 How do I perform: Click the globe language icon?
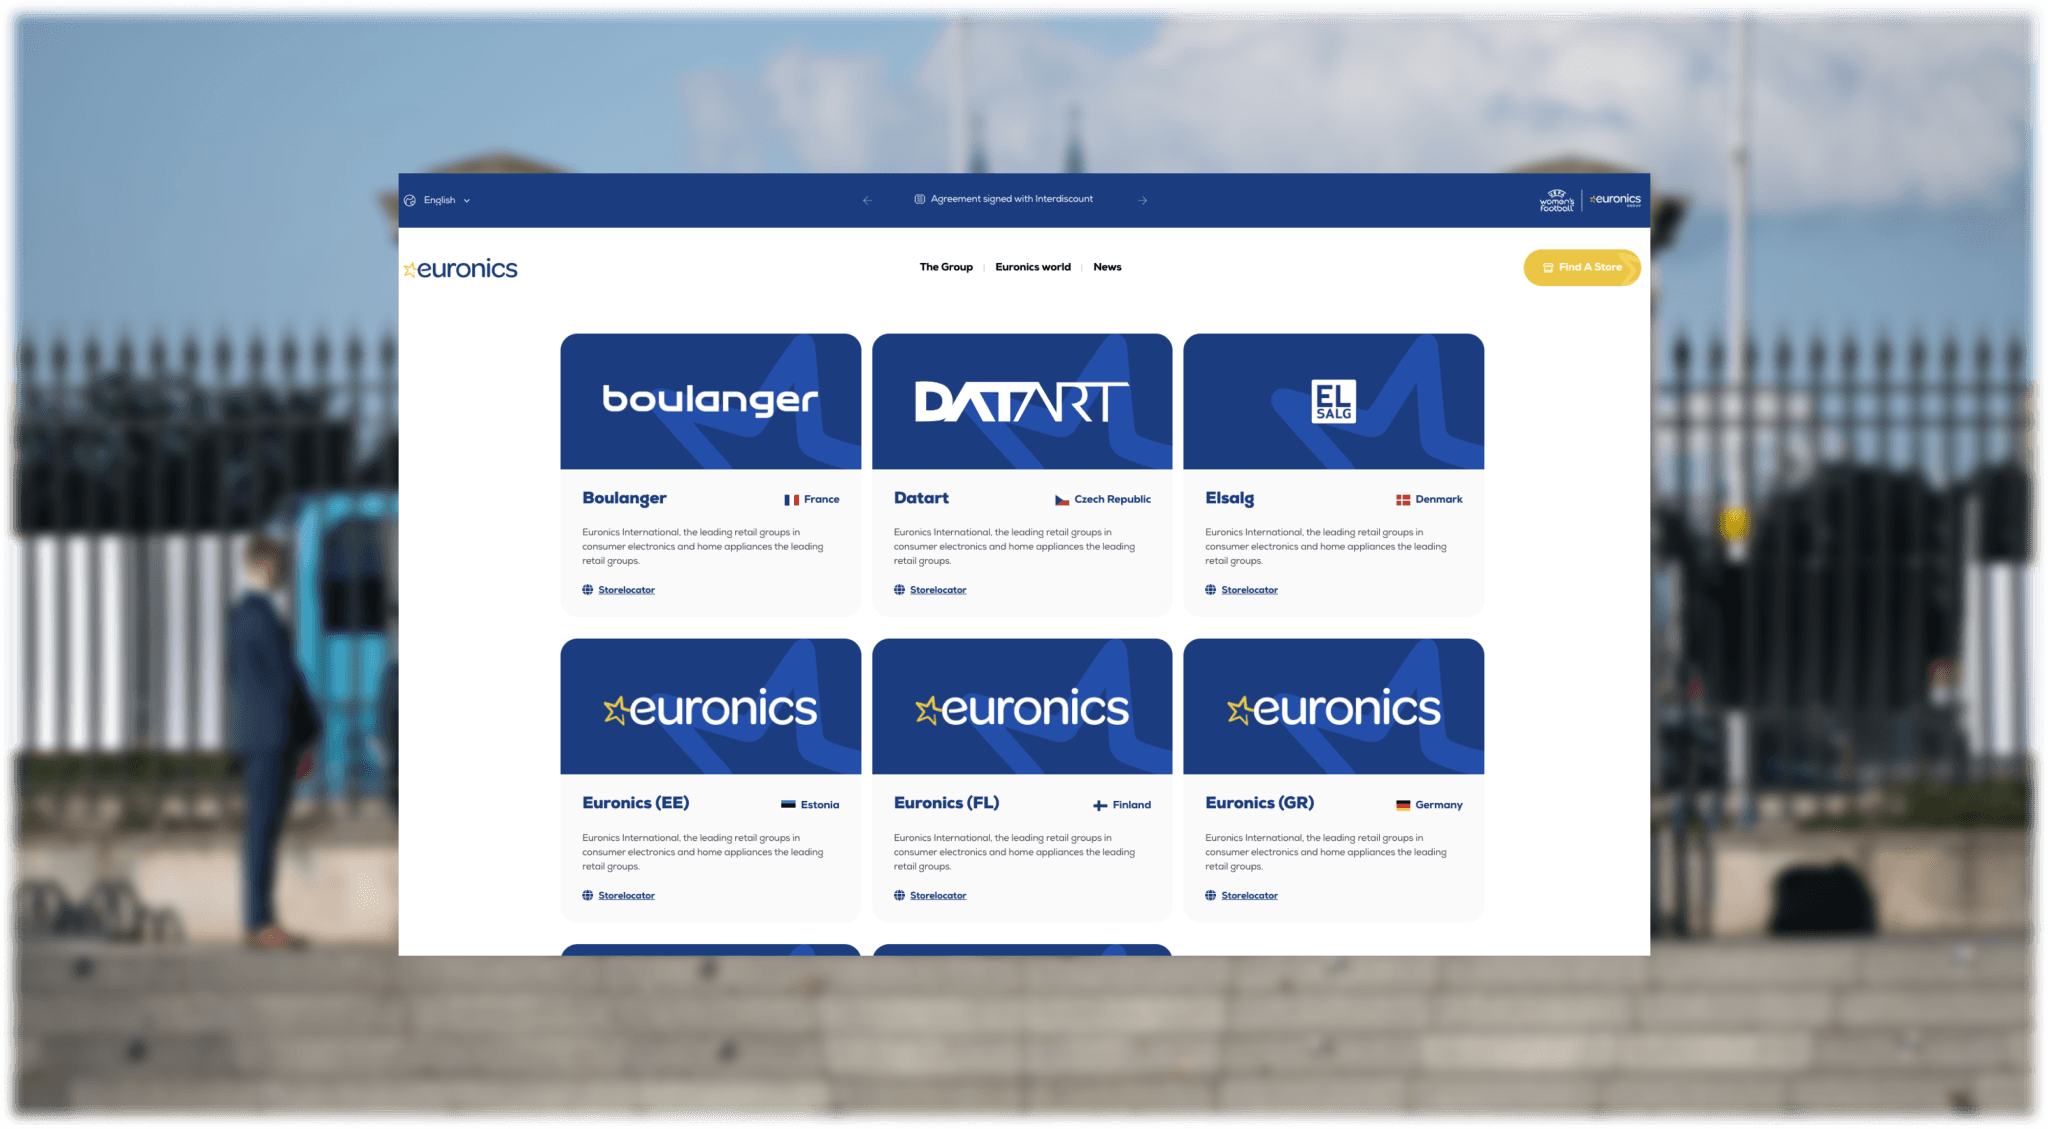(410, 200)
